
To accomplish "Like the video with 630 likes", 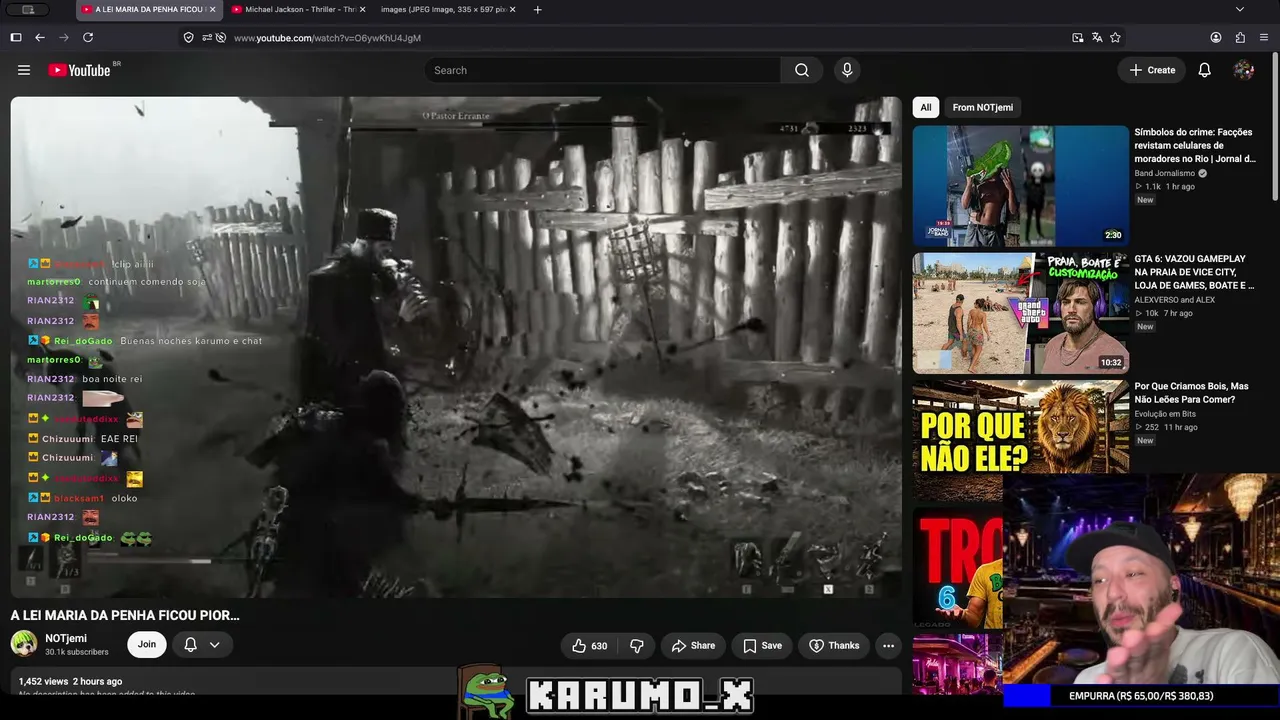I will 589,646.
